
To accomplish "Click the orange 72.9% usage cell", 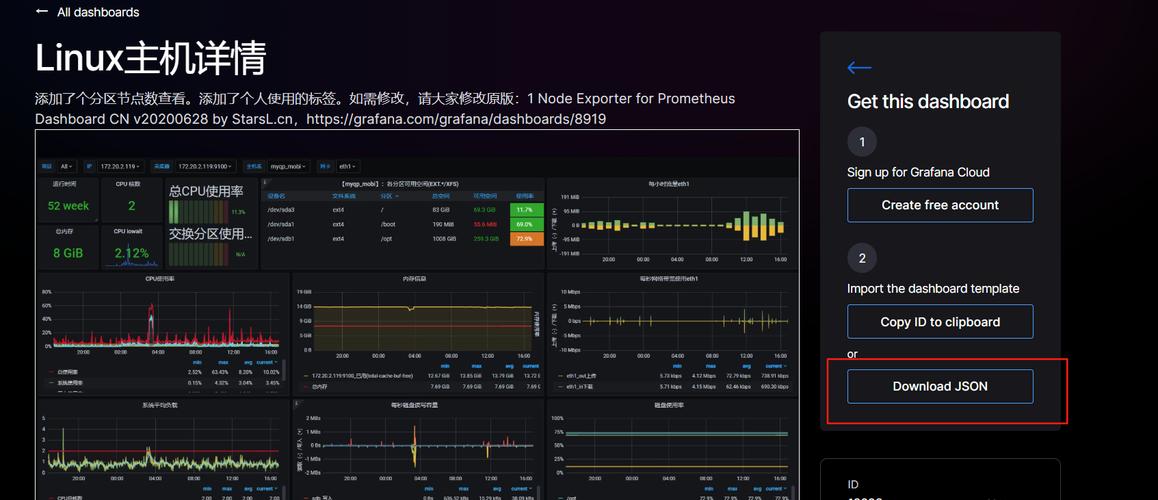I will point(526,239).
